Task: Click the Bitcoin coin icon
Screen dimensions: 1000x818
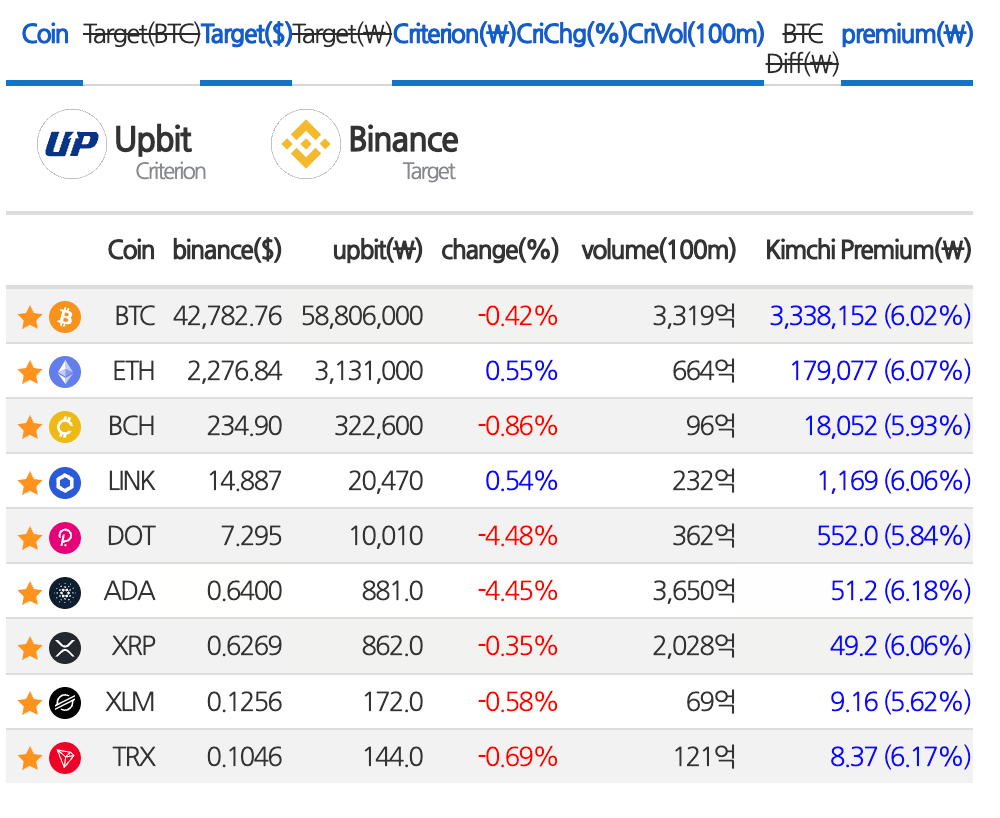Action: (64, 315)
